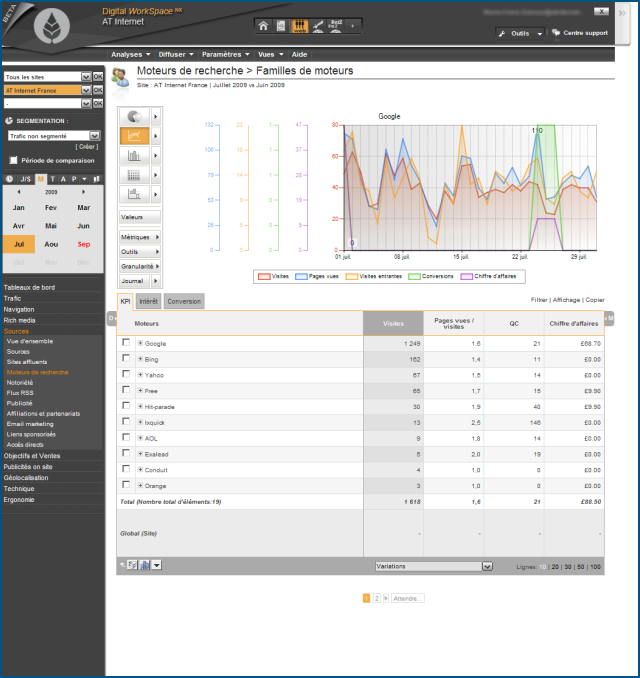The height and width of the screenshot is (678, 640).
Task: Click the segmentation pie icon
Action: (9, 121)
